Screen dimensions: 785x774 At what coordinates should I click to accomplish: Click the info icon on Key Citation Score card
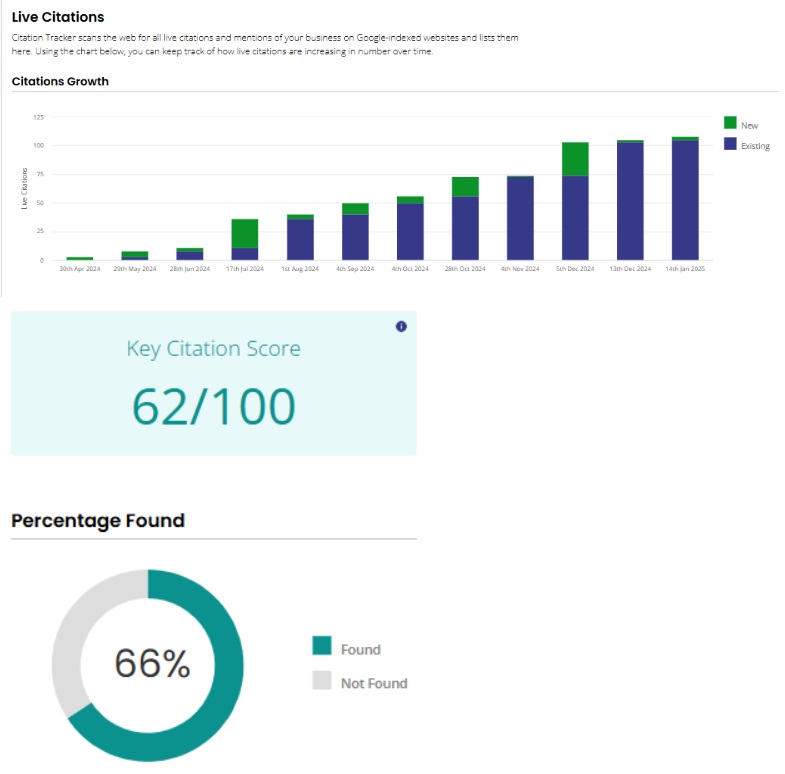pos(401,326)
